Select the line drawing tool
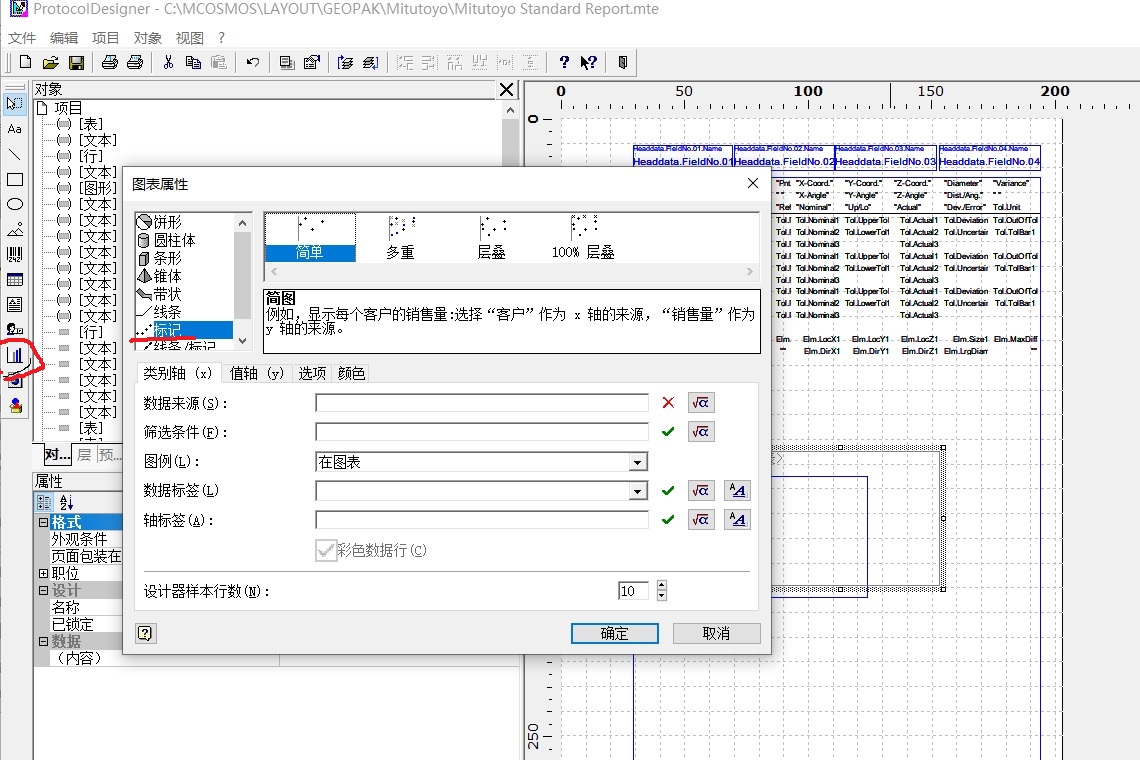 (15, 154)
